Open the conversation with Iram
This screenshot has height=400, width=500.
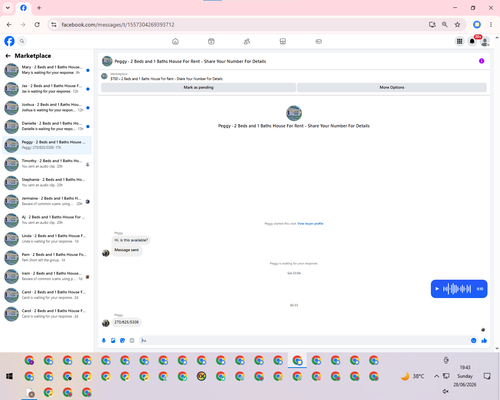(x=47, y=276)
